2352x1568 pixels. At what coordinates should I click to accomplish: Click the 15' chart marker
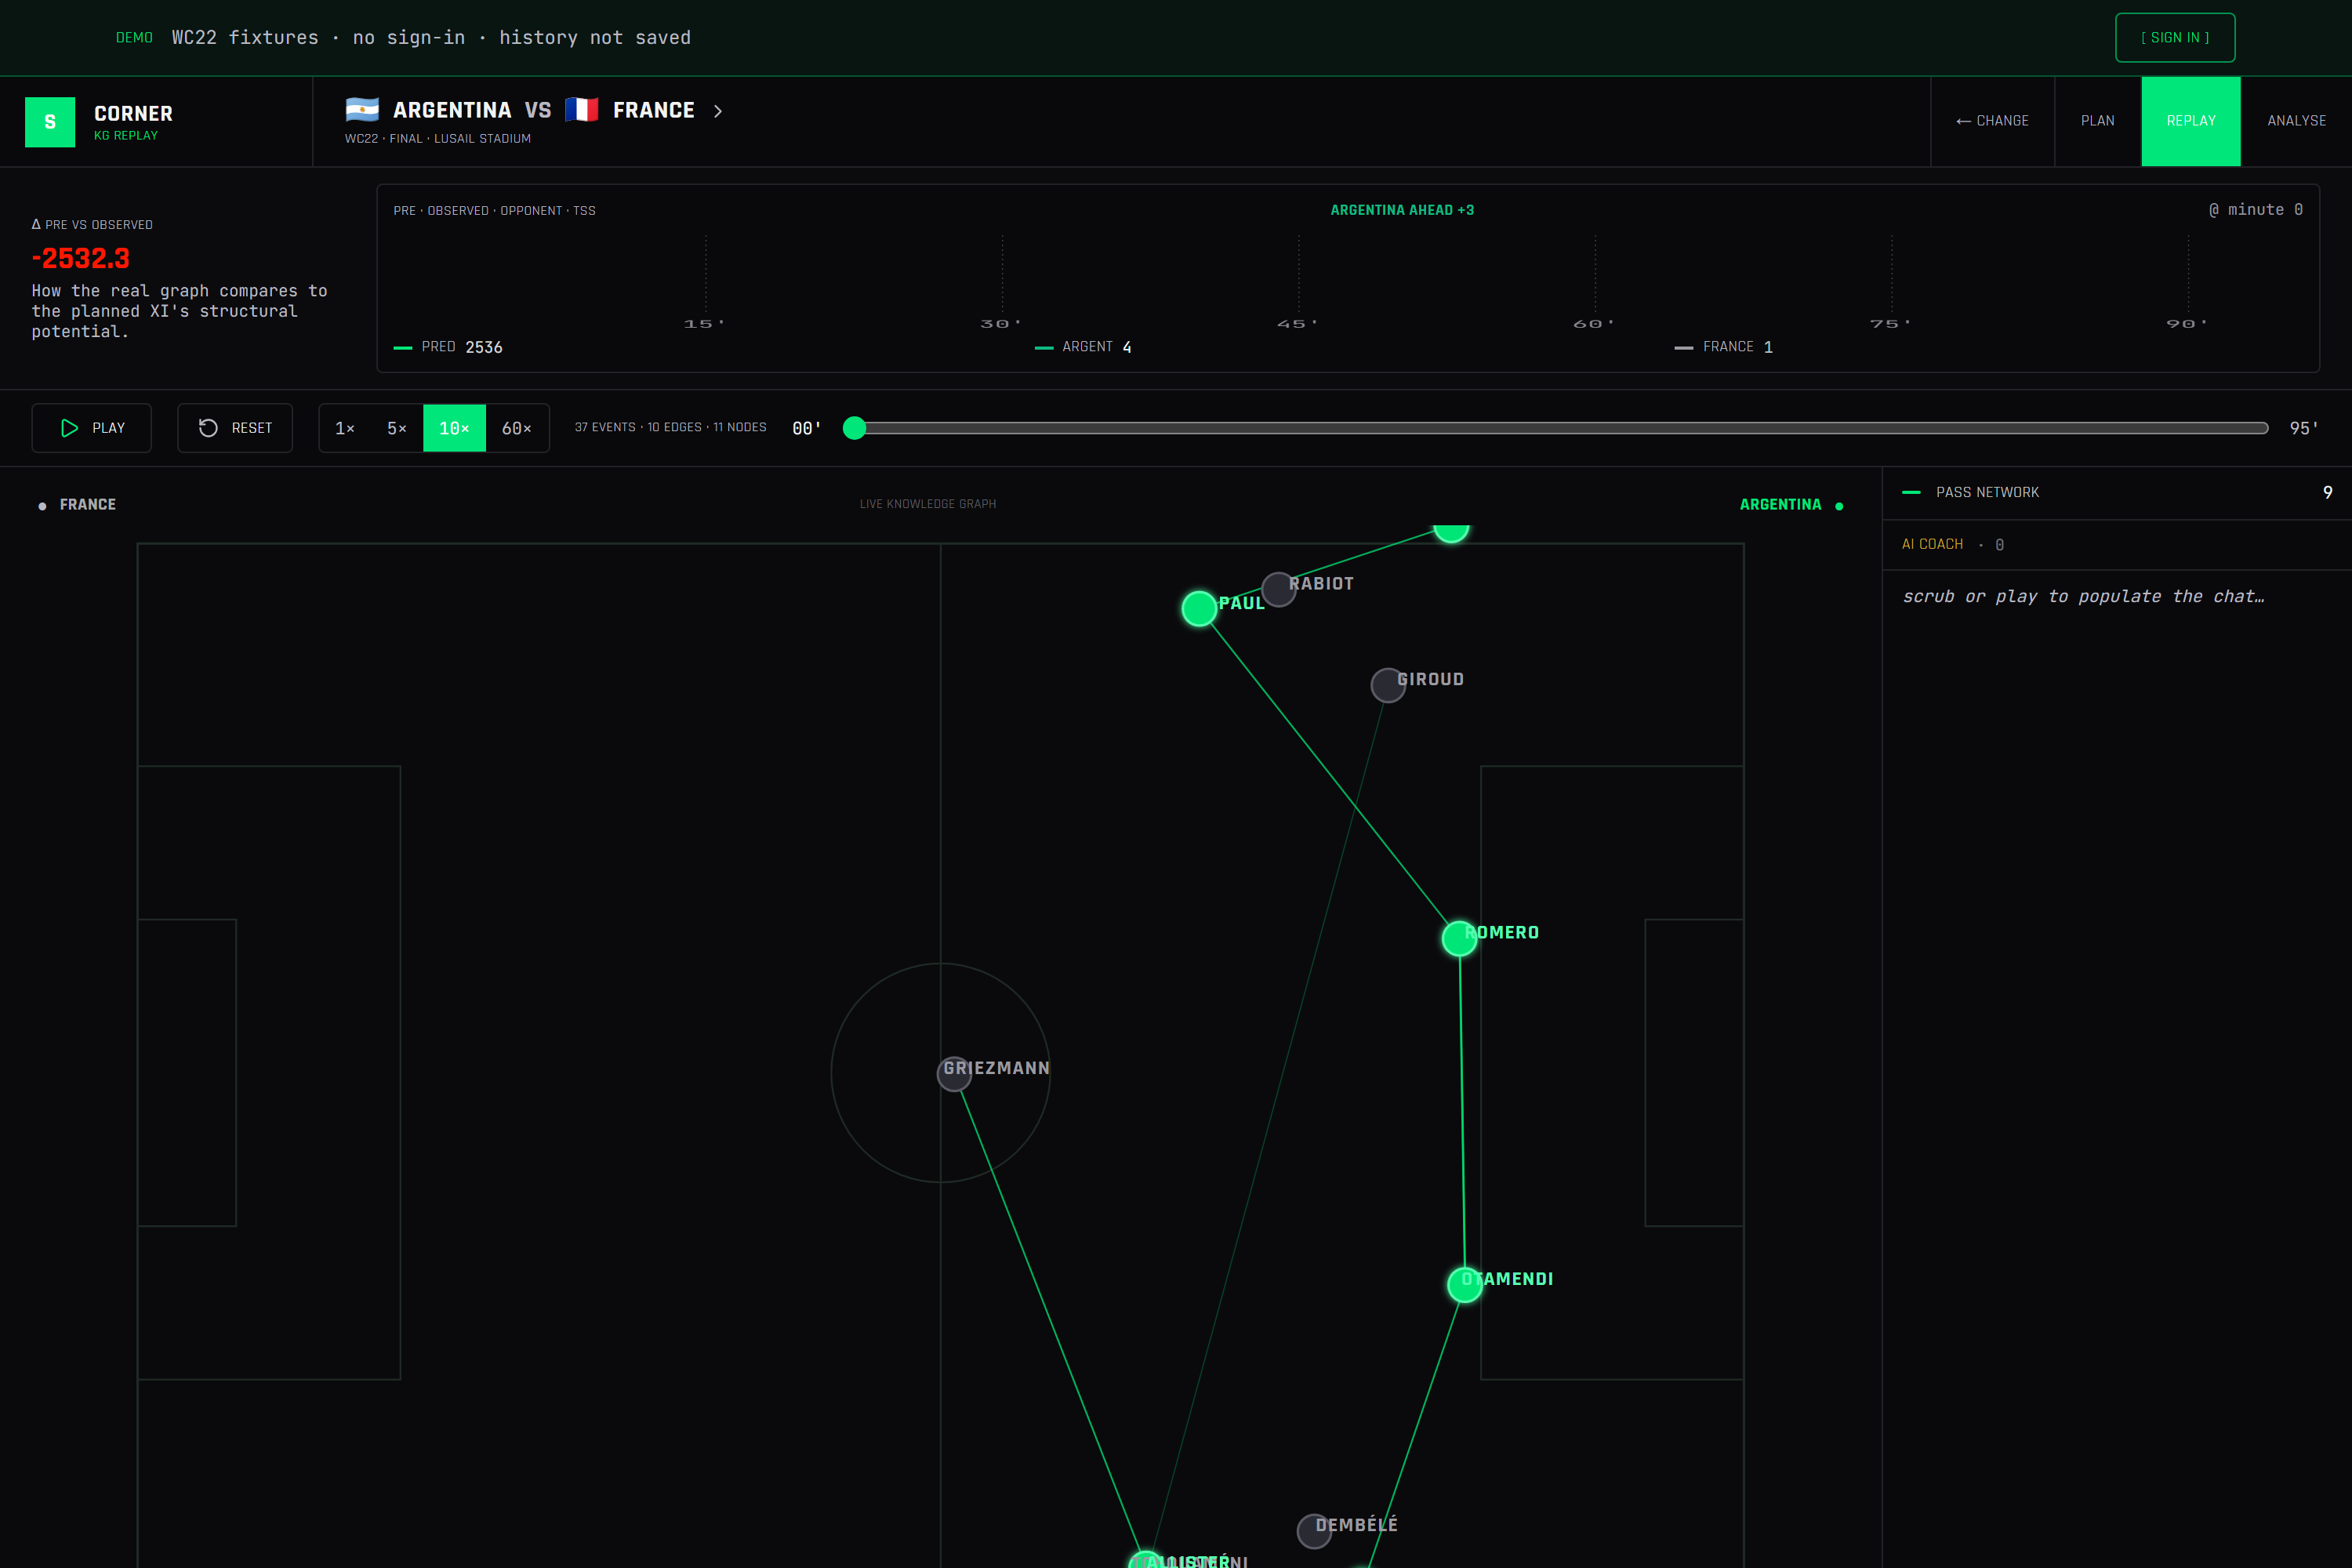point(704,324)
